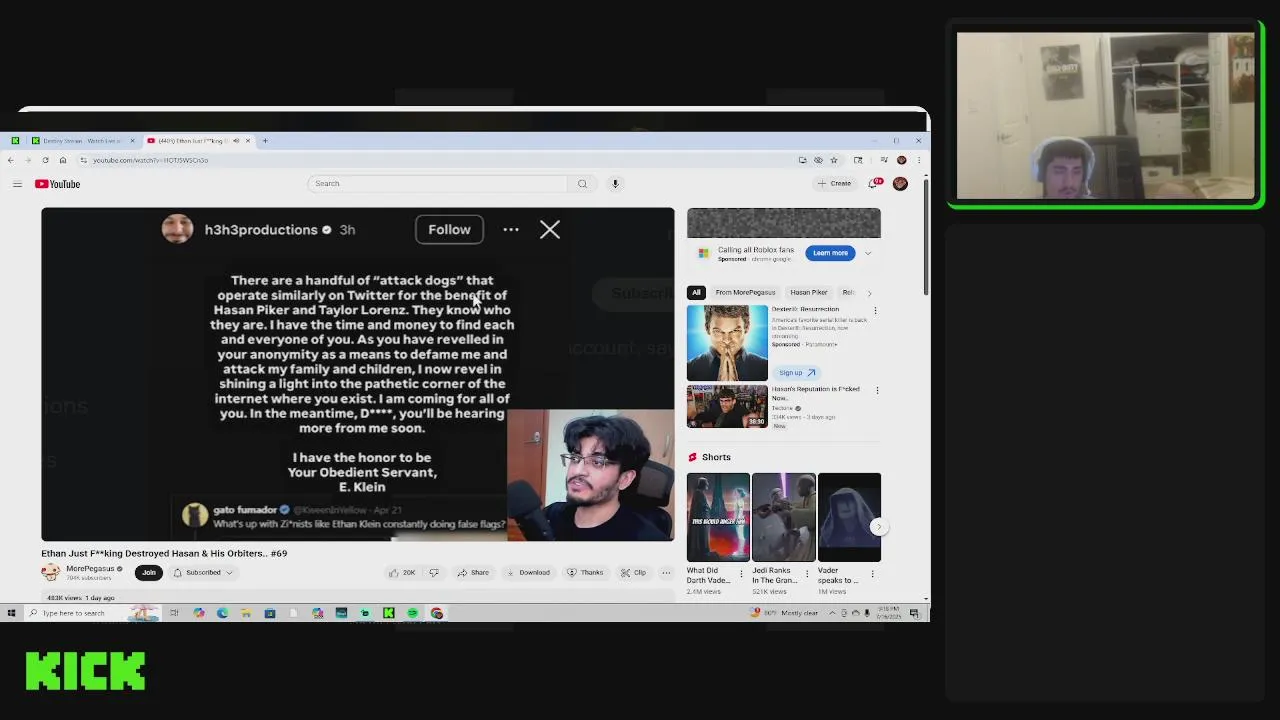Expand Roblox ad options chevron
This screenshot has width=1280, height=720.
pos(867,253)
